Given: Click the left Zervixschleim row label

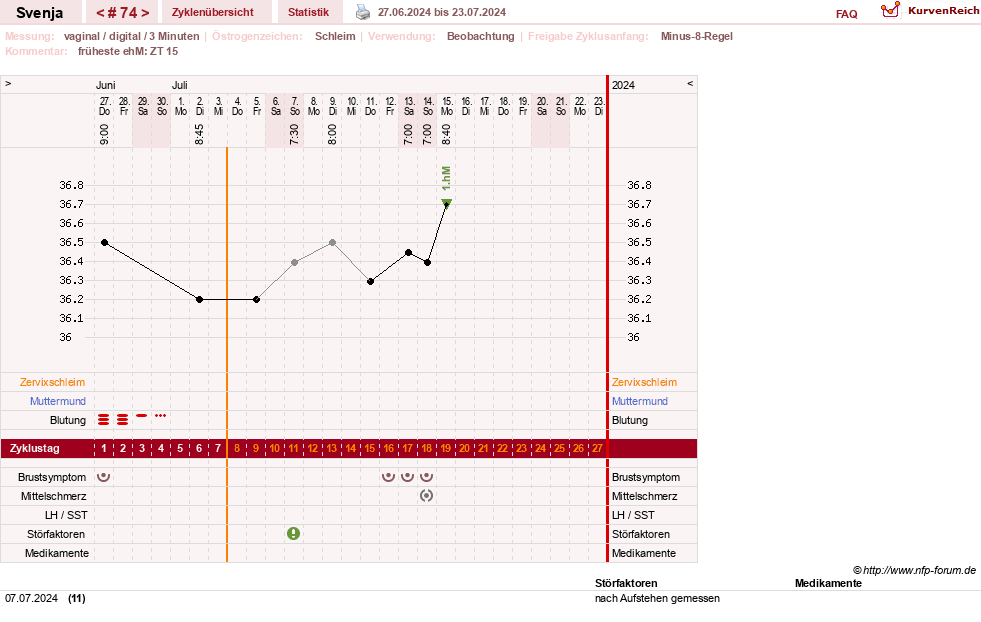Looking at the screenshot, I should pos(53,382).
